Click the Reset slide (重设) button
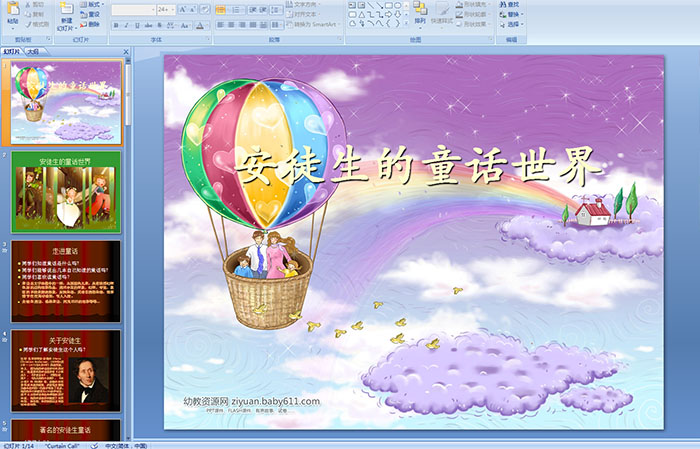Viewport: 700px width, 449px height. (90, 14)
